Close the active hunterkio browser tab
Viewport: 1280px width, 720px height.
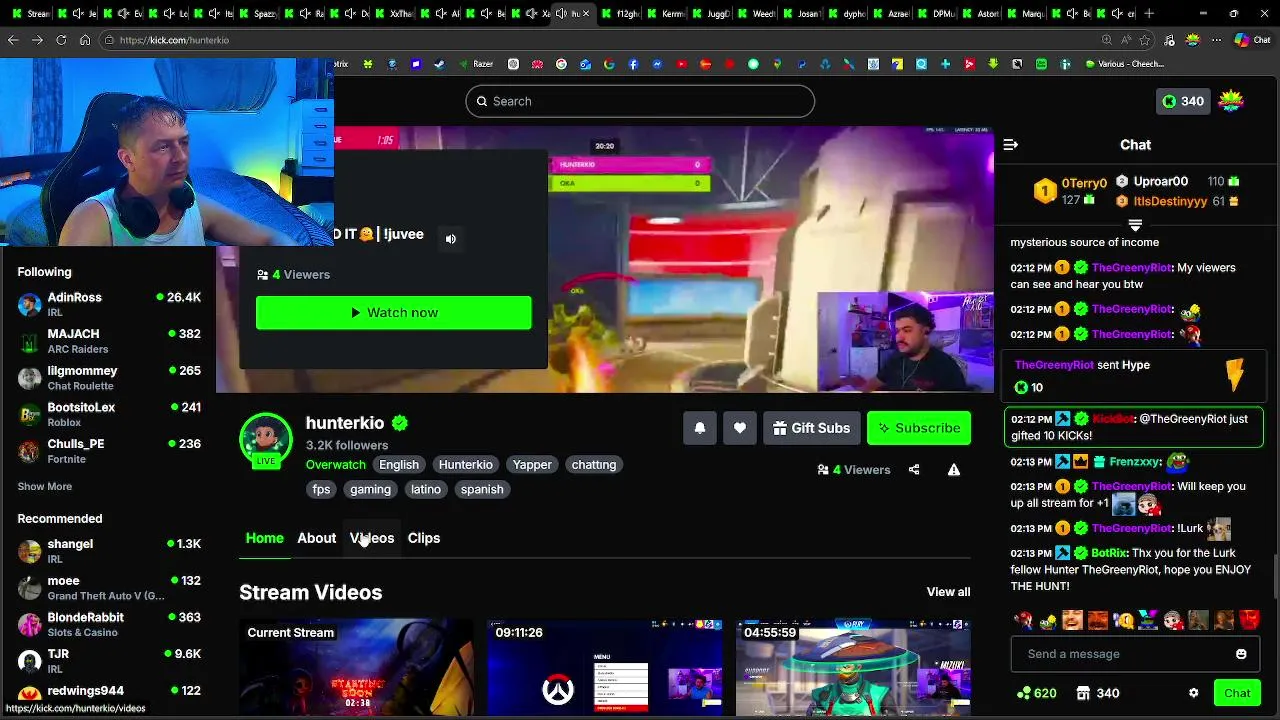tap(587, 14)
